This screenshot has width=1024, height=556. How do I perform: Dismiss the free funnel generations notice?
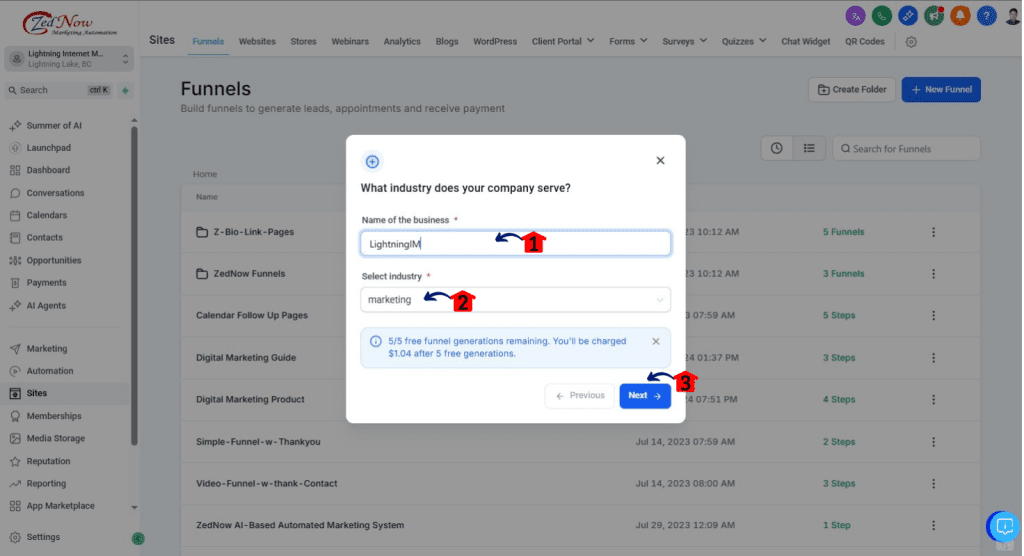point(656,342)
